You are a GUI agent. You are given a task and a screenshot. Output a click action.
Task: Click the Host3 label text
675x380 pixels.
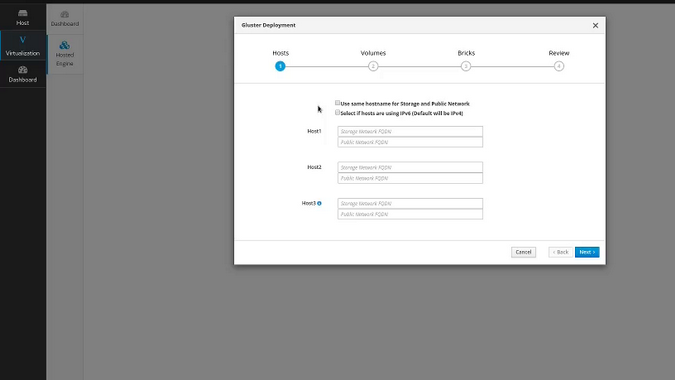(x=309, y=203)
